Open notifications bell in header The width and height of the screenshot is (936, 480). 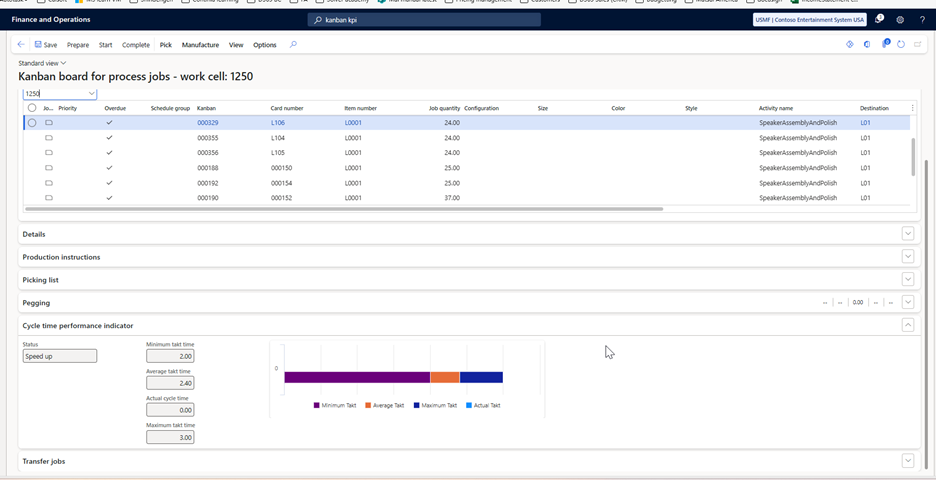point(879,20)
